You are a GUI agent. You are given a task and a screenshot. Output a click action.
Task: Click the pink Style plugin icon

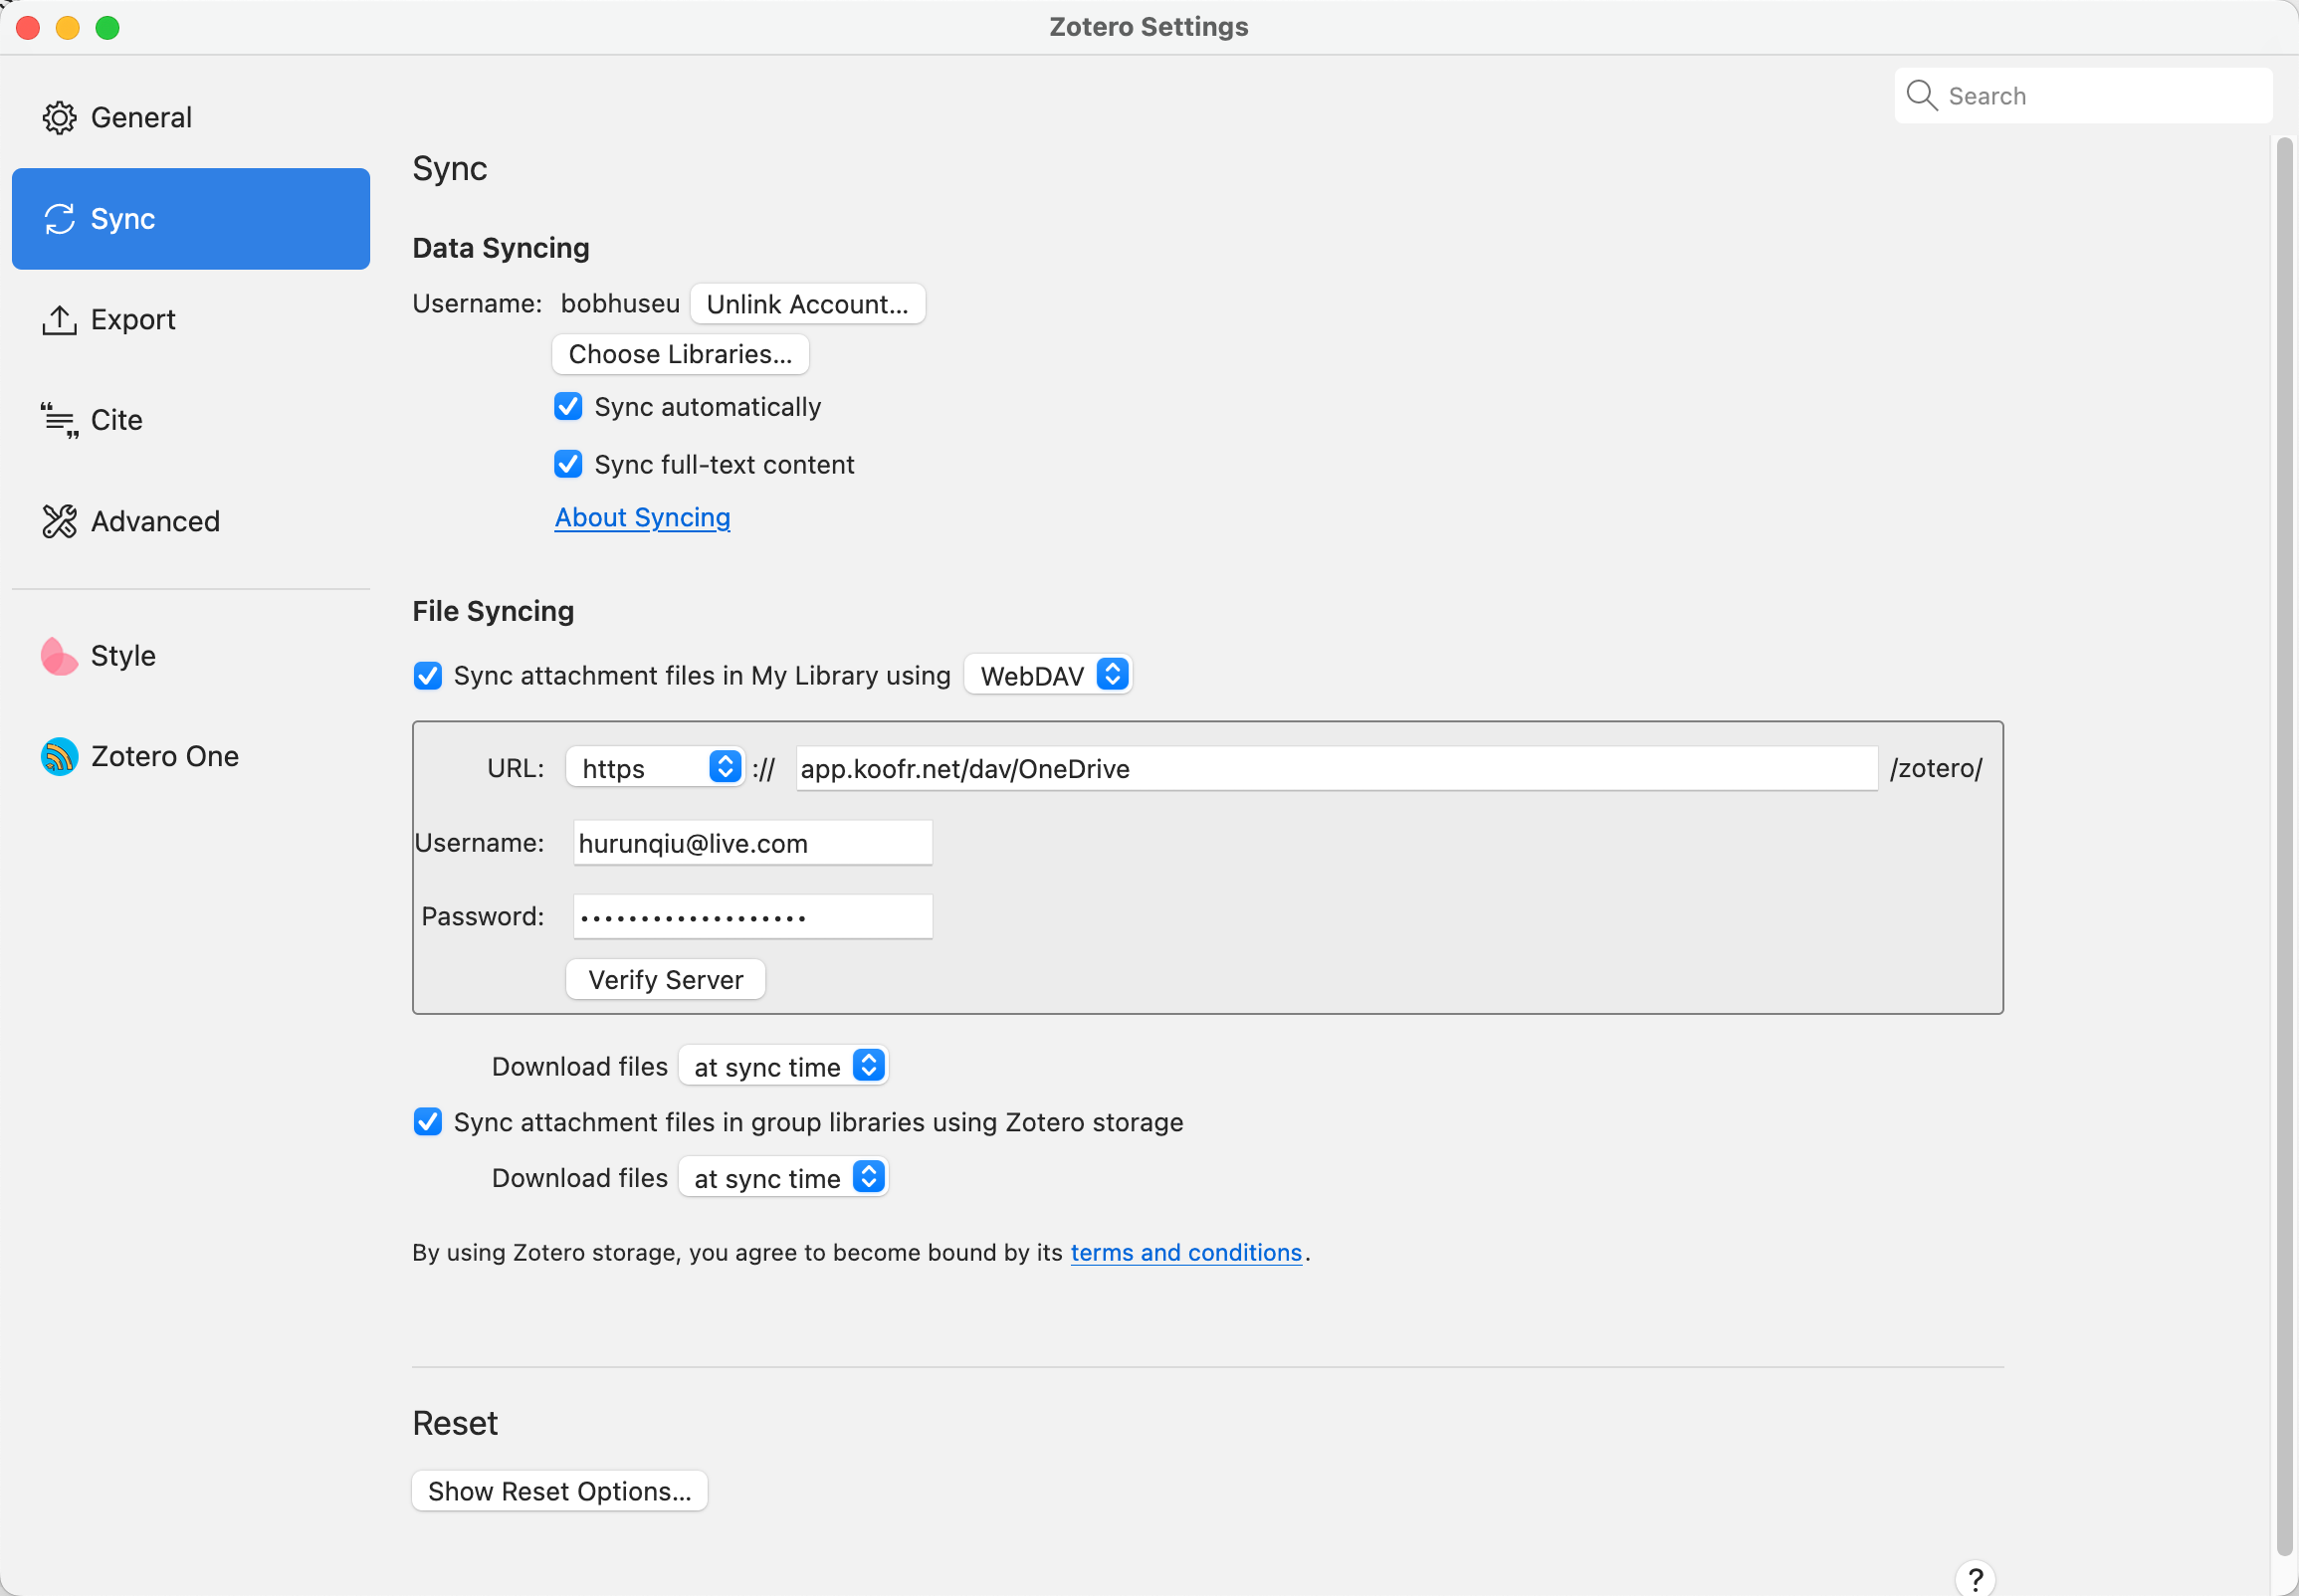click(59, 656)
